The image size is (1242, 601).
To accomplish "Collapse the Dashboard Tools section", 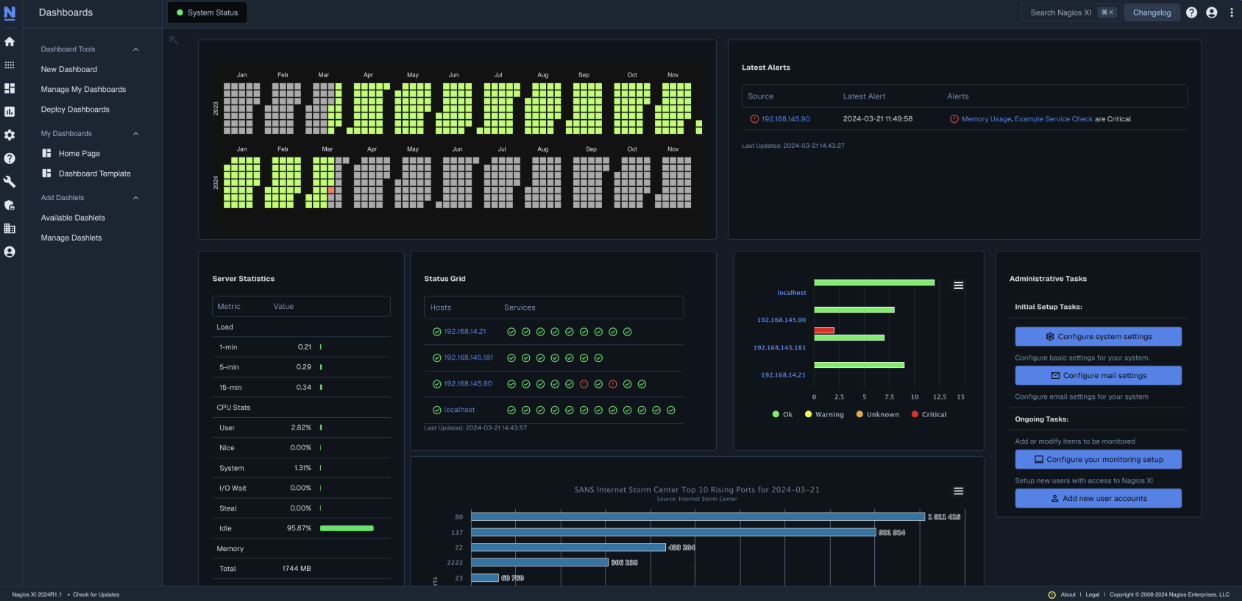I will pos(136,49).
